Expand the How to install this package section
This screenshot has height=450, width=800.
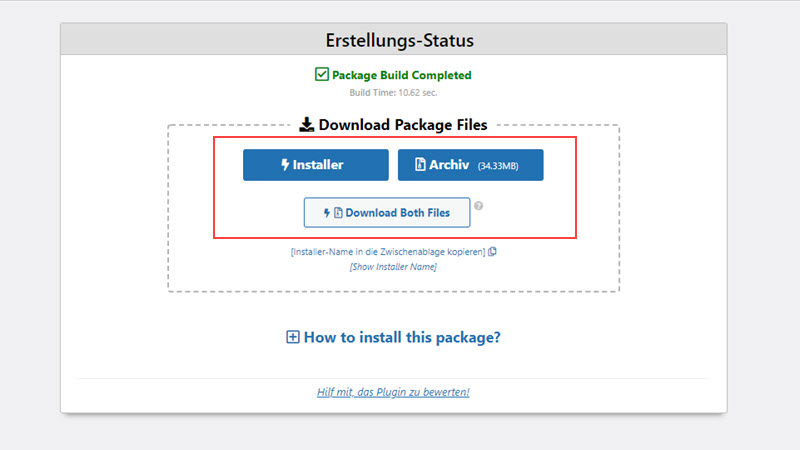[x=393, y=337]
